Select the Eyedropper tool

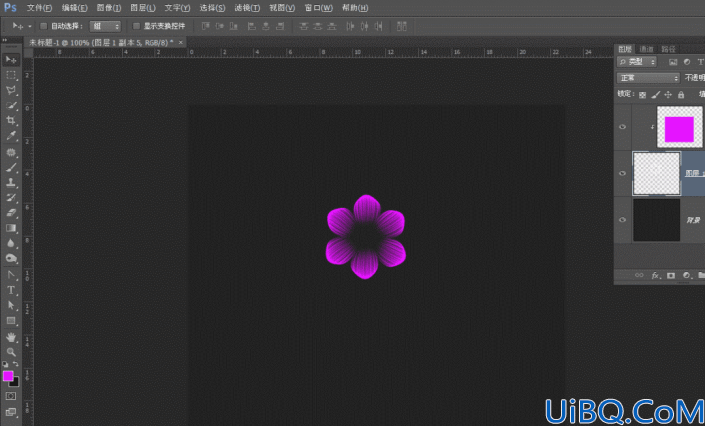(11, 136)
